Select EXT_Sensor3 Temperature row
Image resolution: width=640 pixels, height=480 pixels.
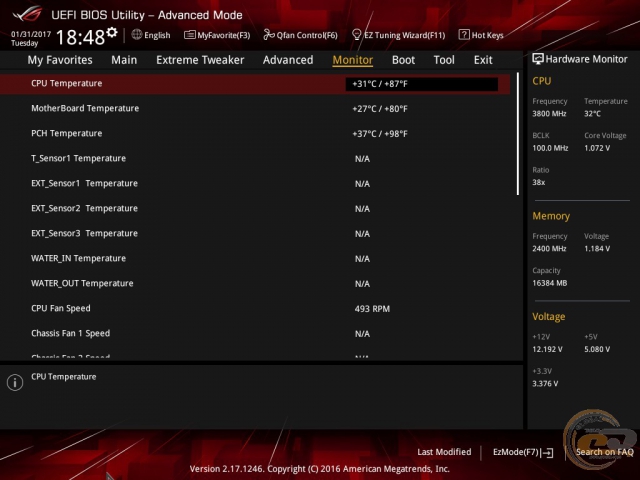click(x=255, y=233)
